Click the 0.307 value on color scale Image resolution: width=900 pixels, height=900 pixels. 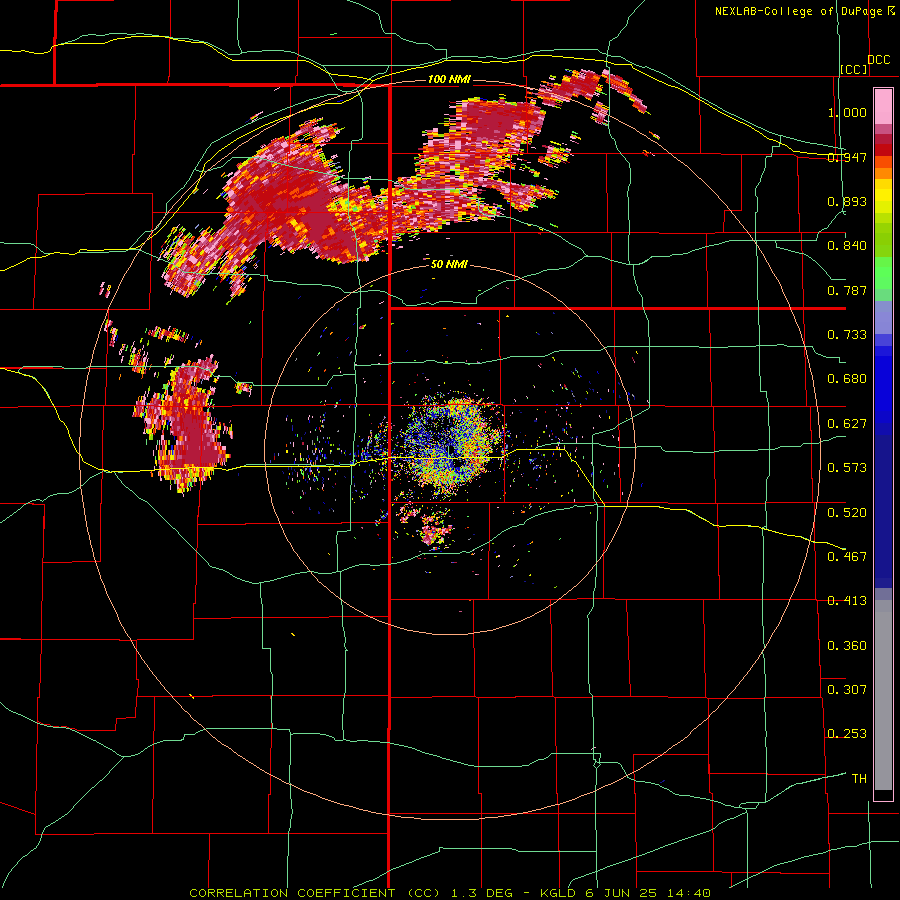coord(847,689)
